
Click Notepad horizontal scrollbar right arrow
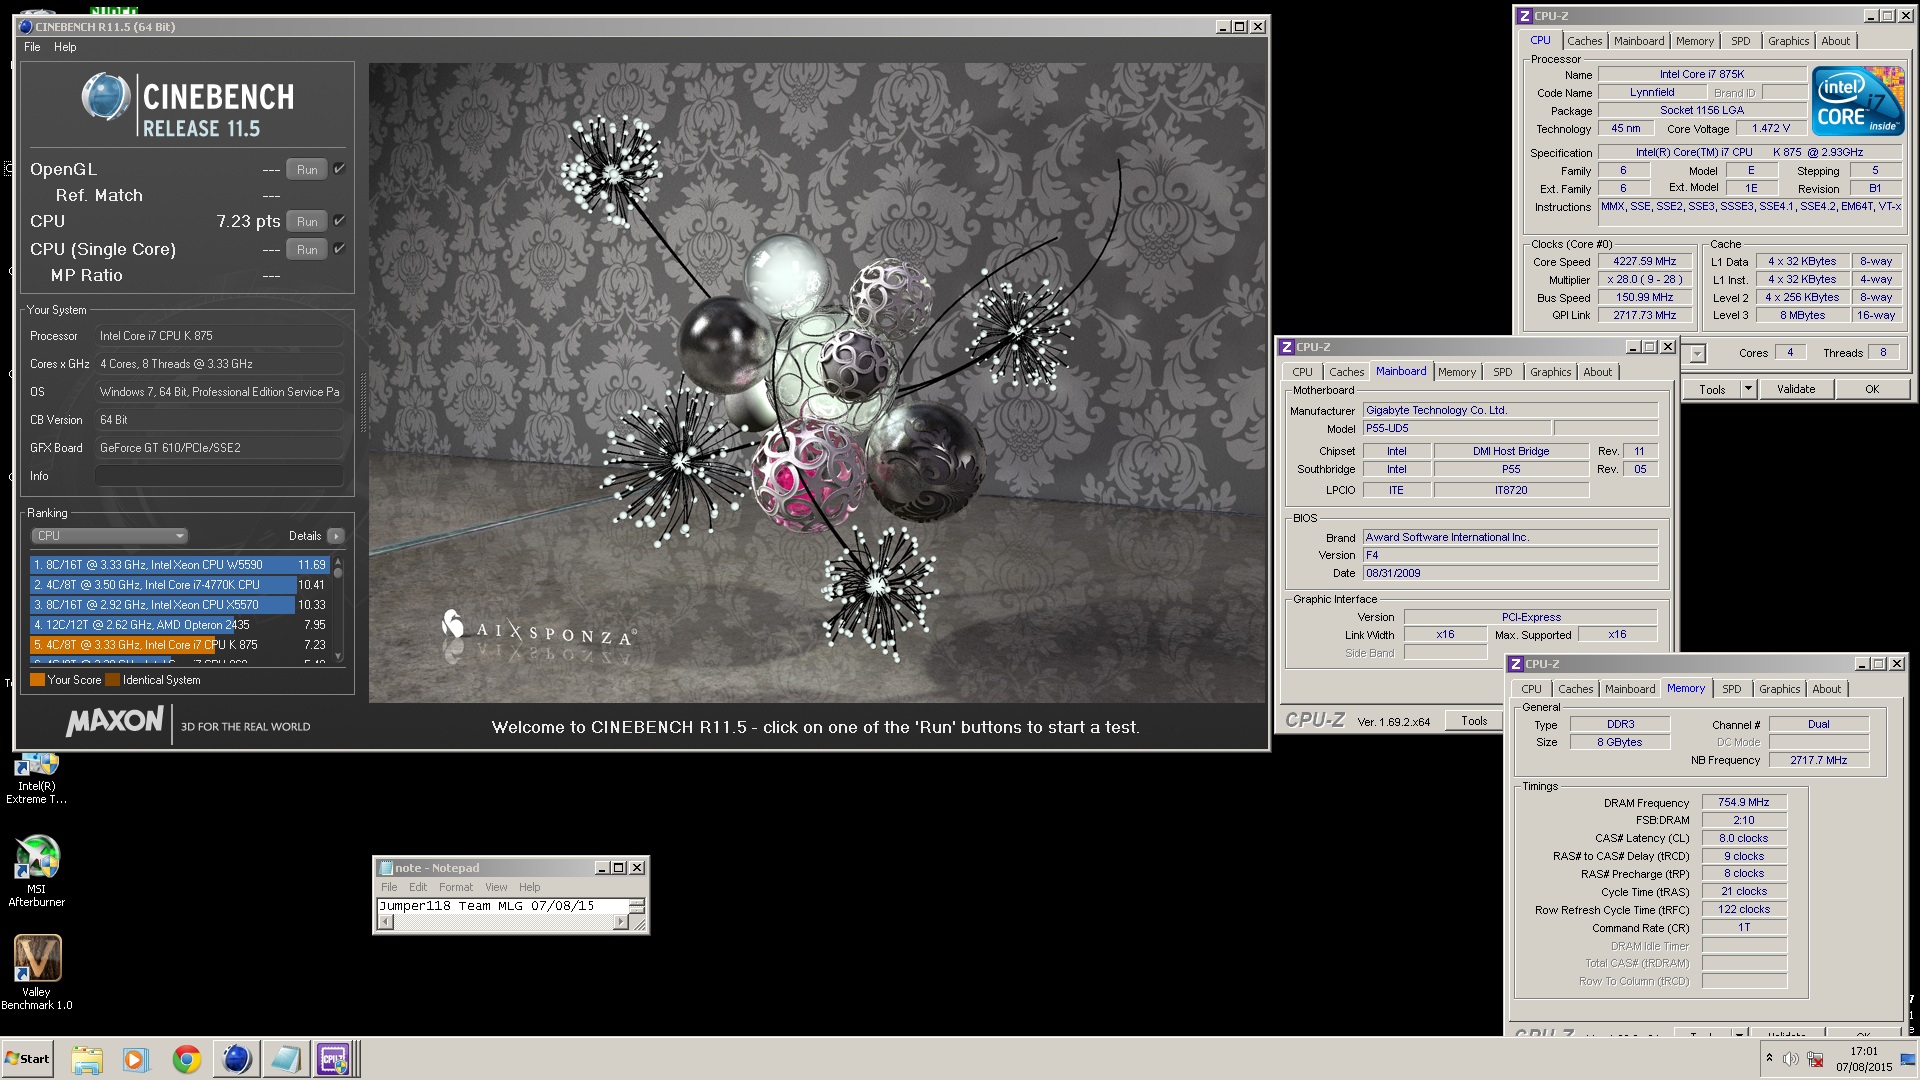[620, 922]
